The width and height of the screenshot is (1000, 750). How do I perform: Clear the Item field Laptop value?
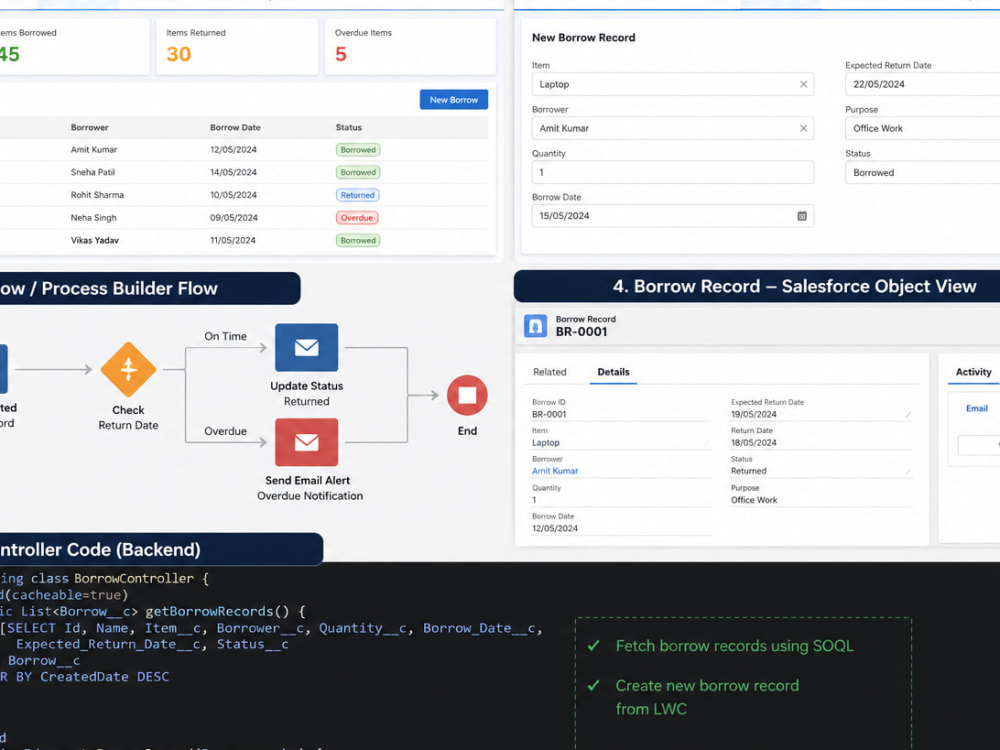pos(804,84)
